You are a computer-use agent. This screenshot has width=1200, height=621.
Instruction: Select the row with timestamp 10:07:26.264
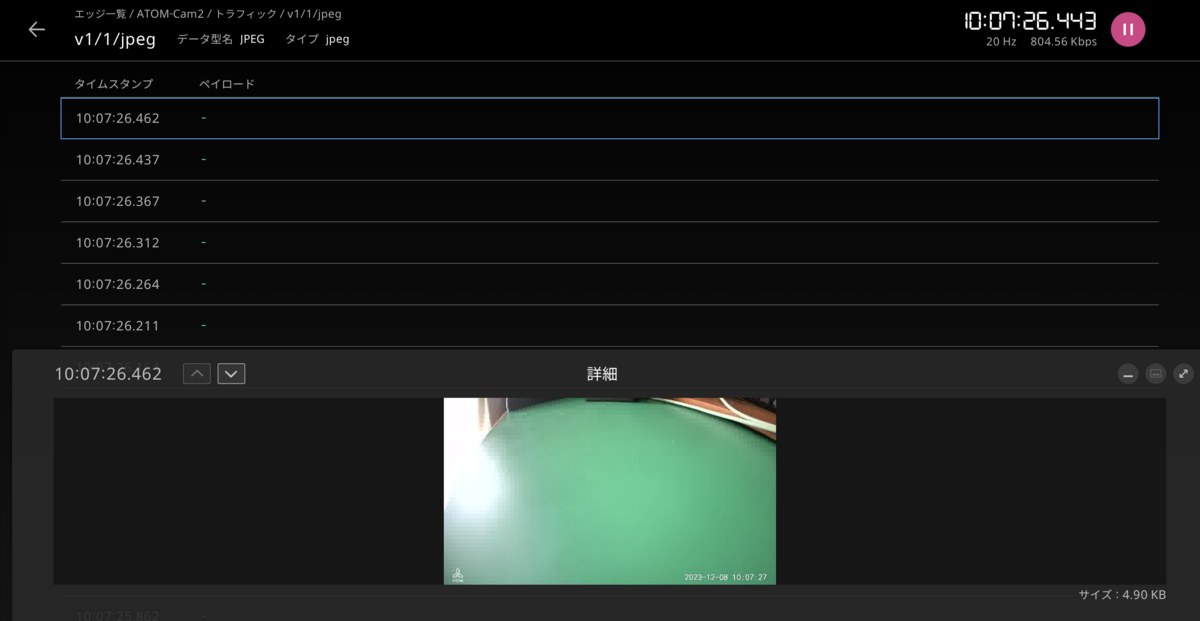pos(610,284)
